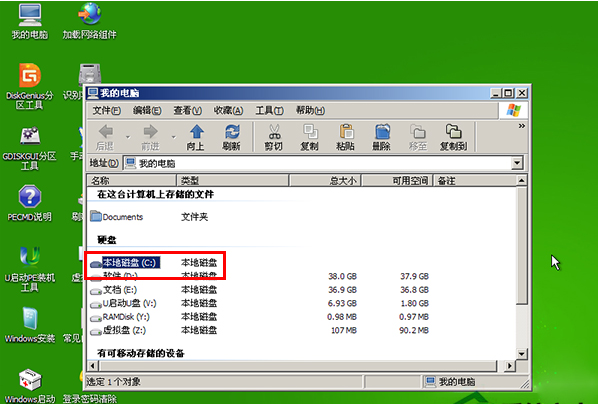598x404 pixels.
Task: Open the 文件(F) menu
Action: coord(107,111)
